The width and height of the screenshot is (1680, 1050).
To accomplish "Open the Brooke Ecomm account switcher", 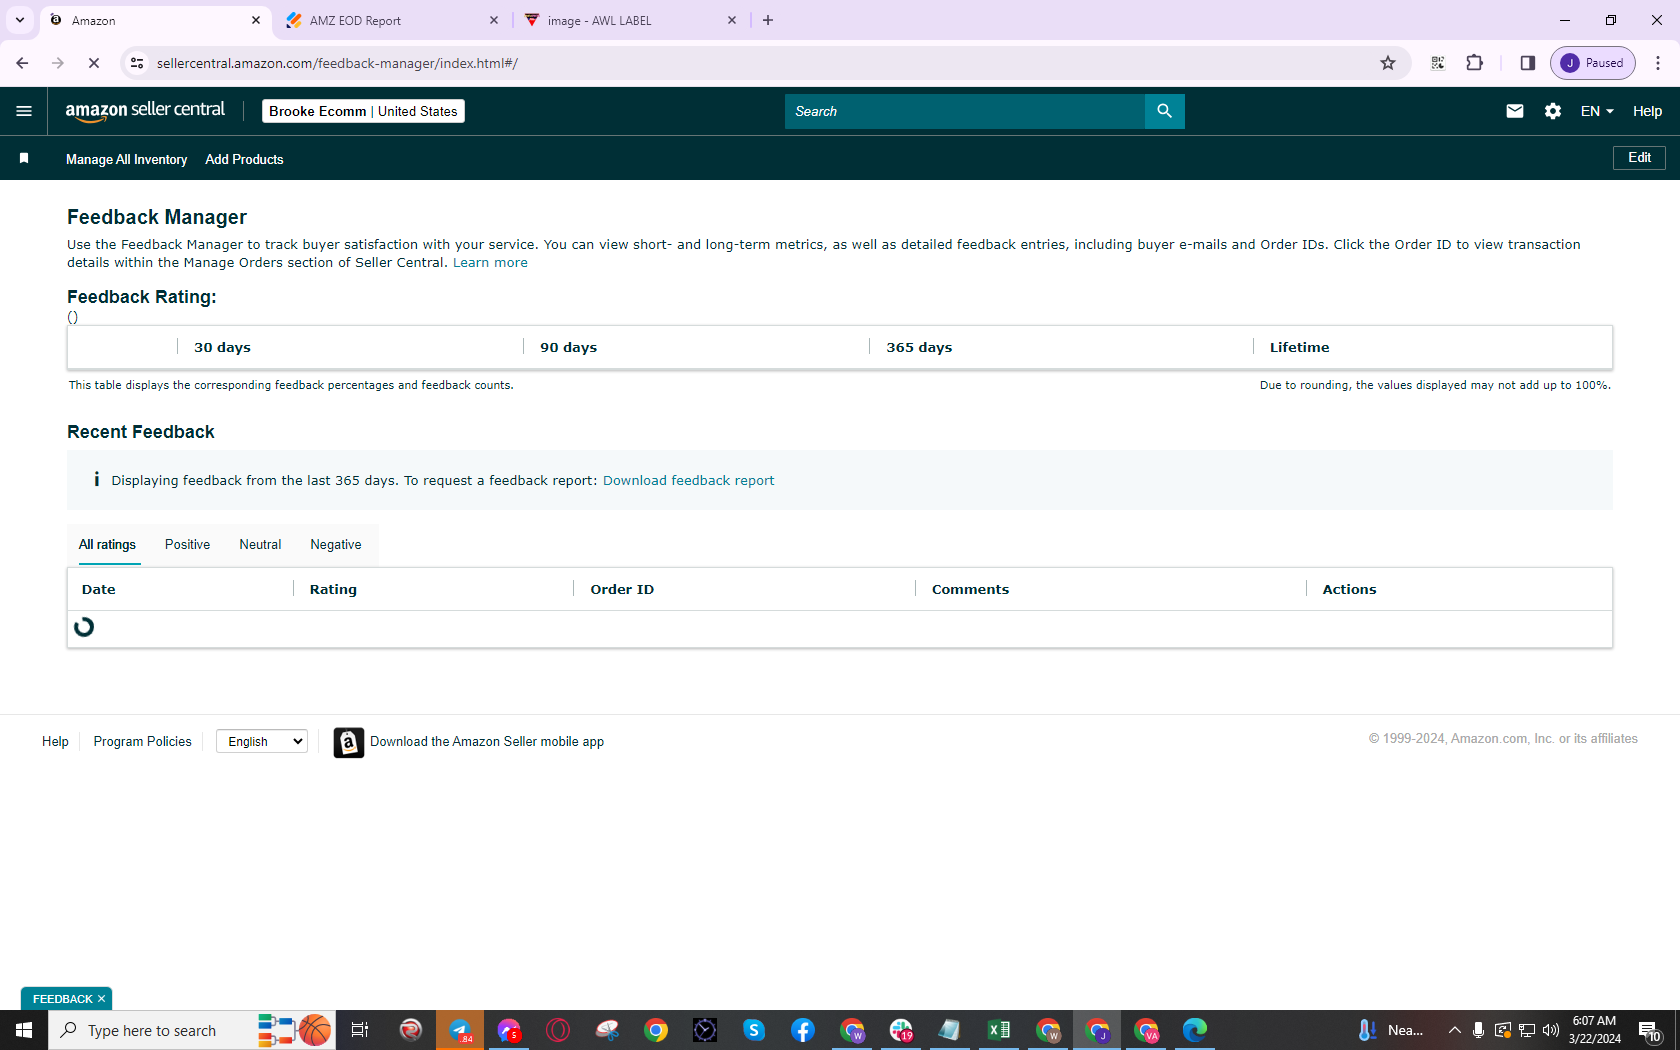I will 363,111.
